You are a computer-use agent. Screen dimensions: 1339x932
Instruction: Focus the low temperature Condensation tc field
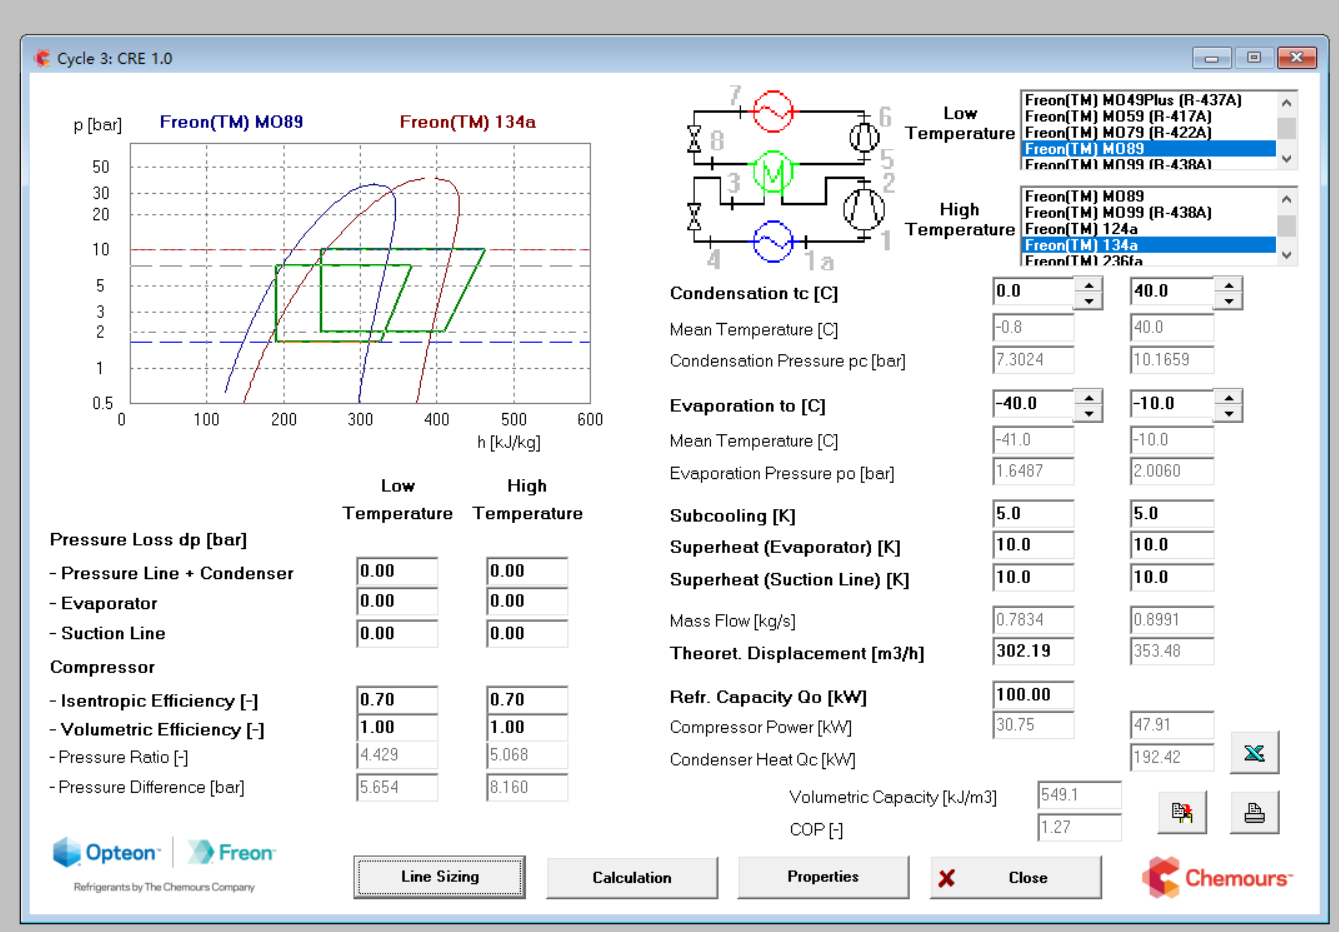click(x=1033, y=292)
